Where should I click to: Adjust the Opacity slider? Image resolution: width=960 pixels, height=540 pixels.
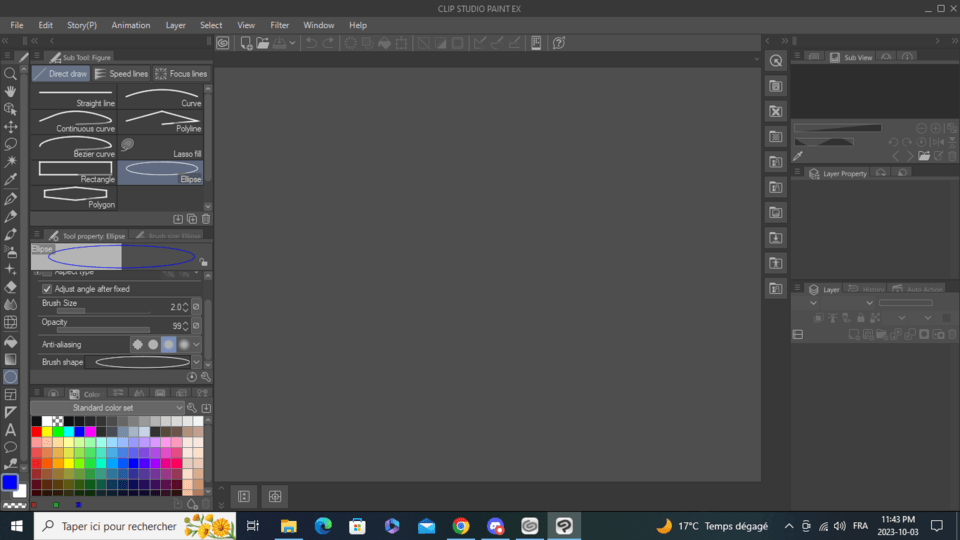tap(103, 330)
